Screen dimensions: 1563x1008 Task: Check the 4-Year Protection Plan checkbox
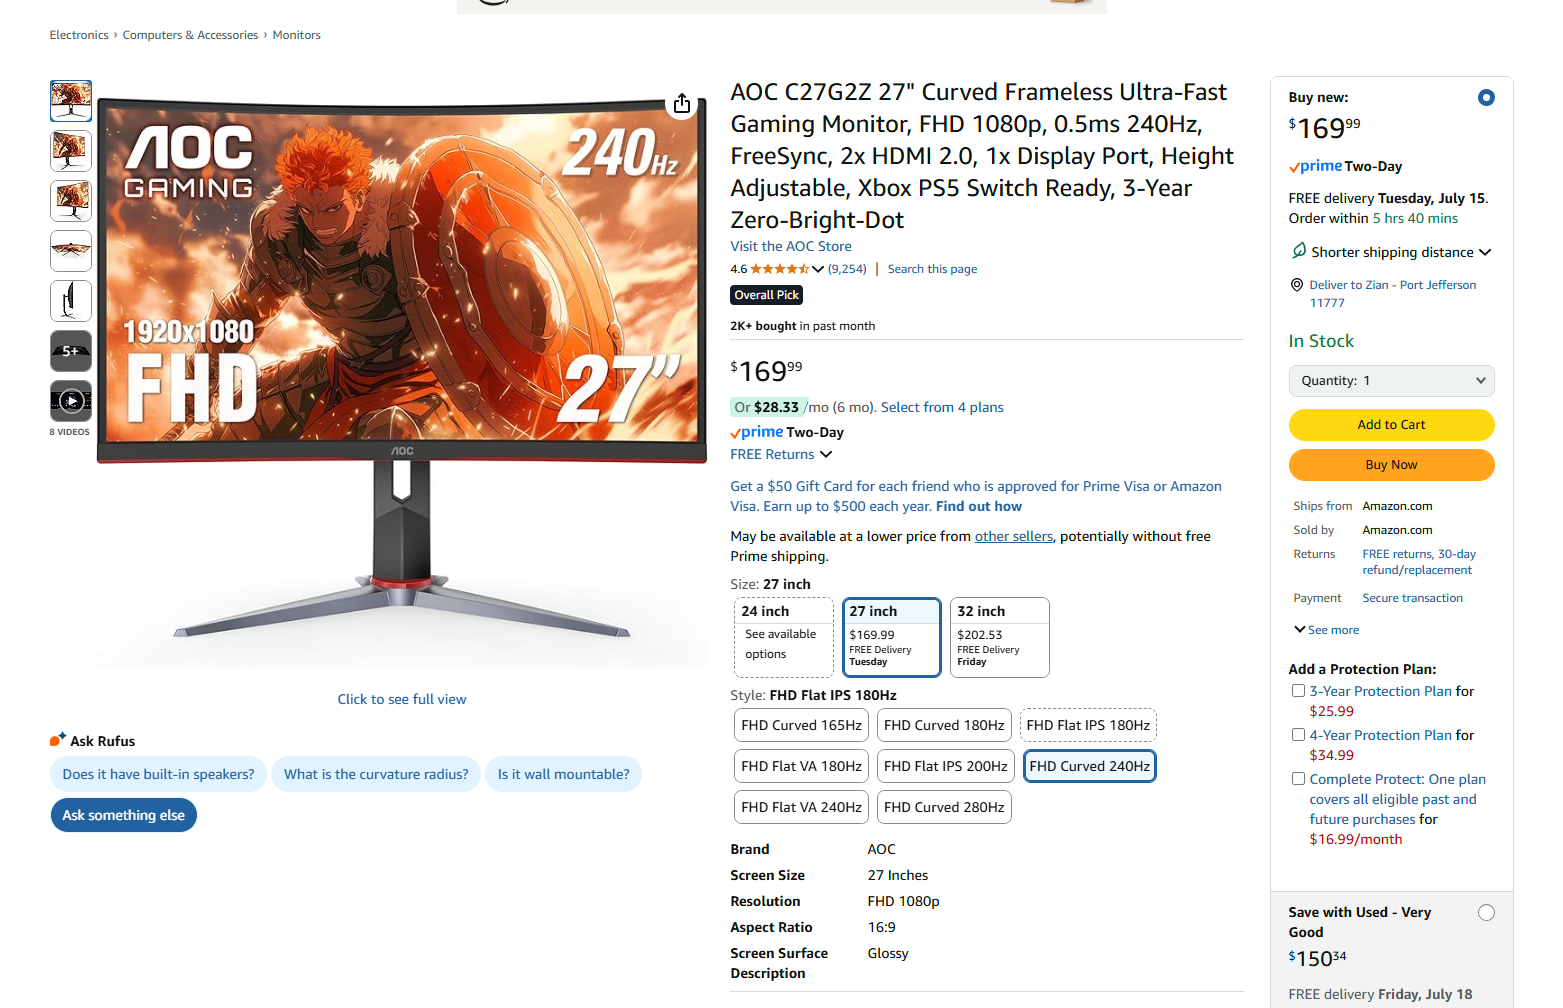click(1298, 735)
